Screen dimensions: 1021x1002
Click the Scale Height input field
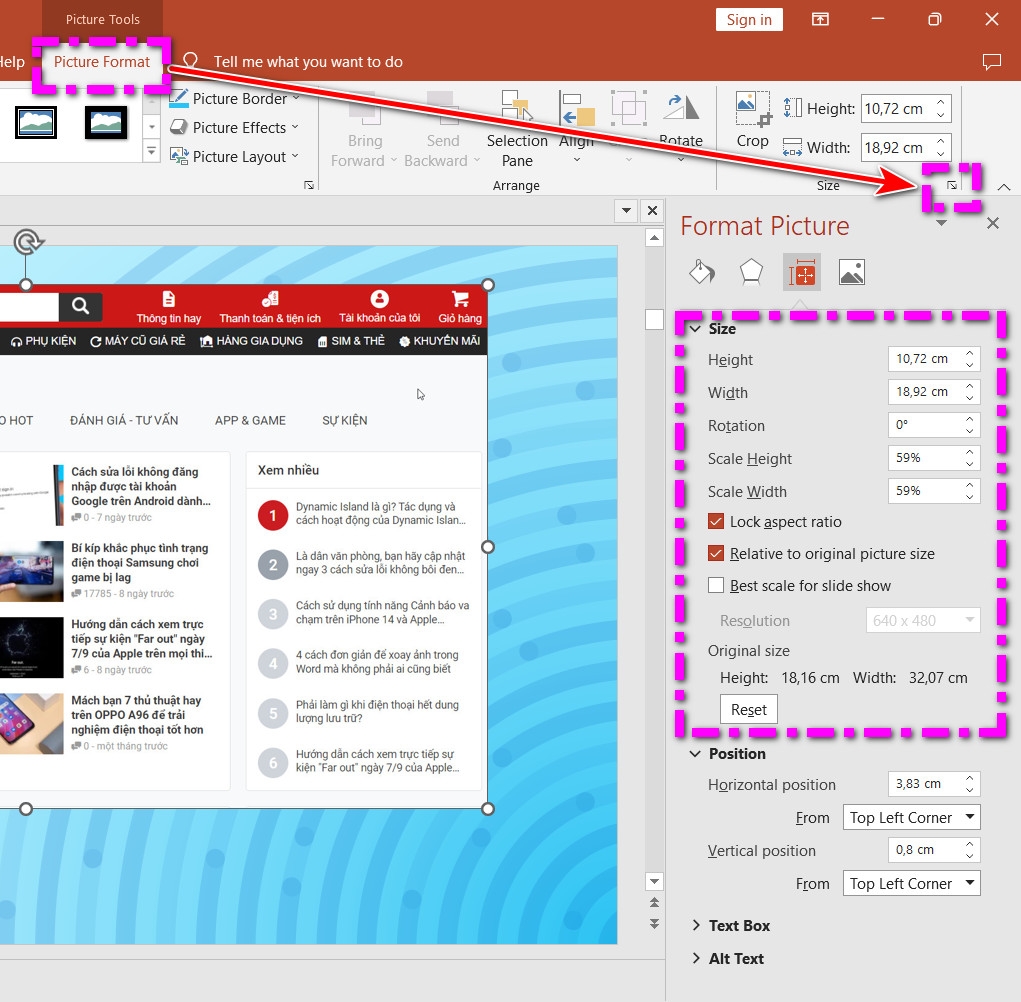click(927, 457)
